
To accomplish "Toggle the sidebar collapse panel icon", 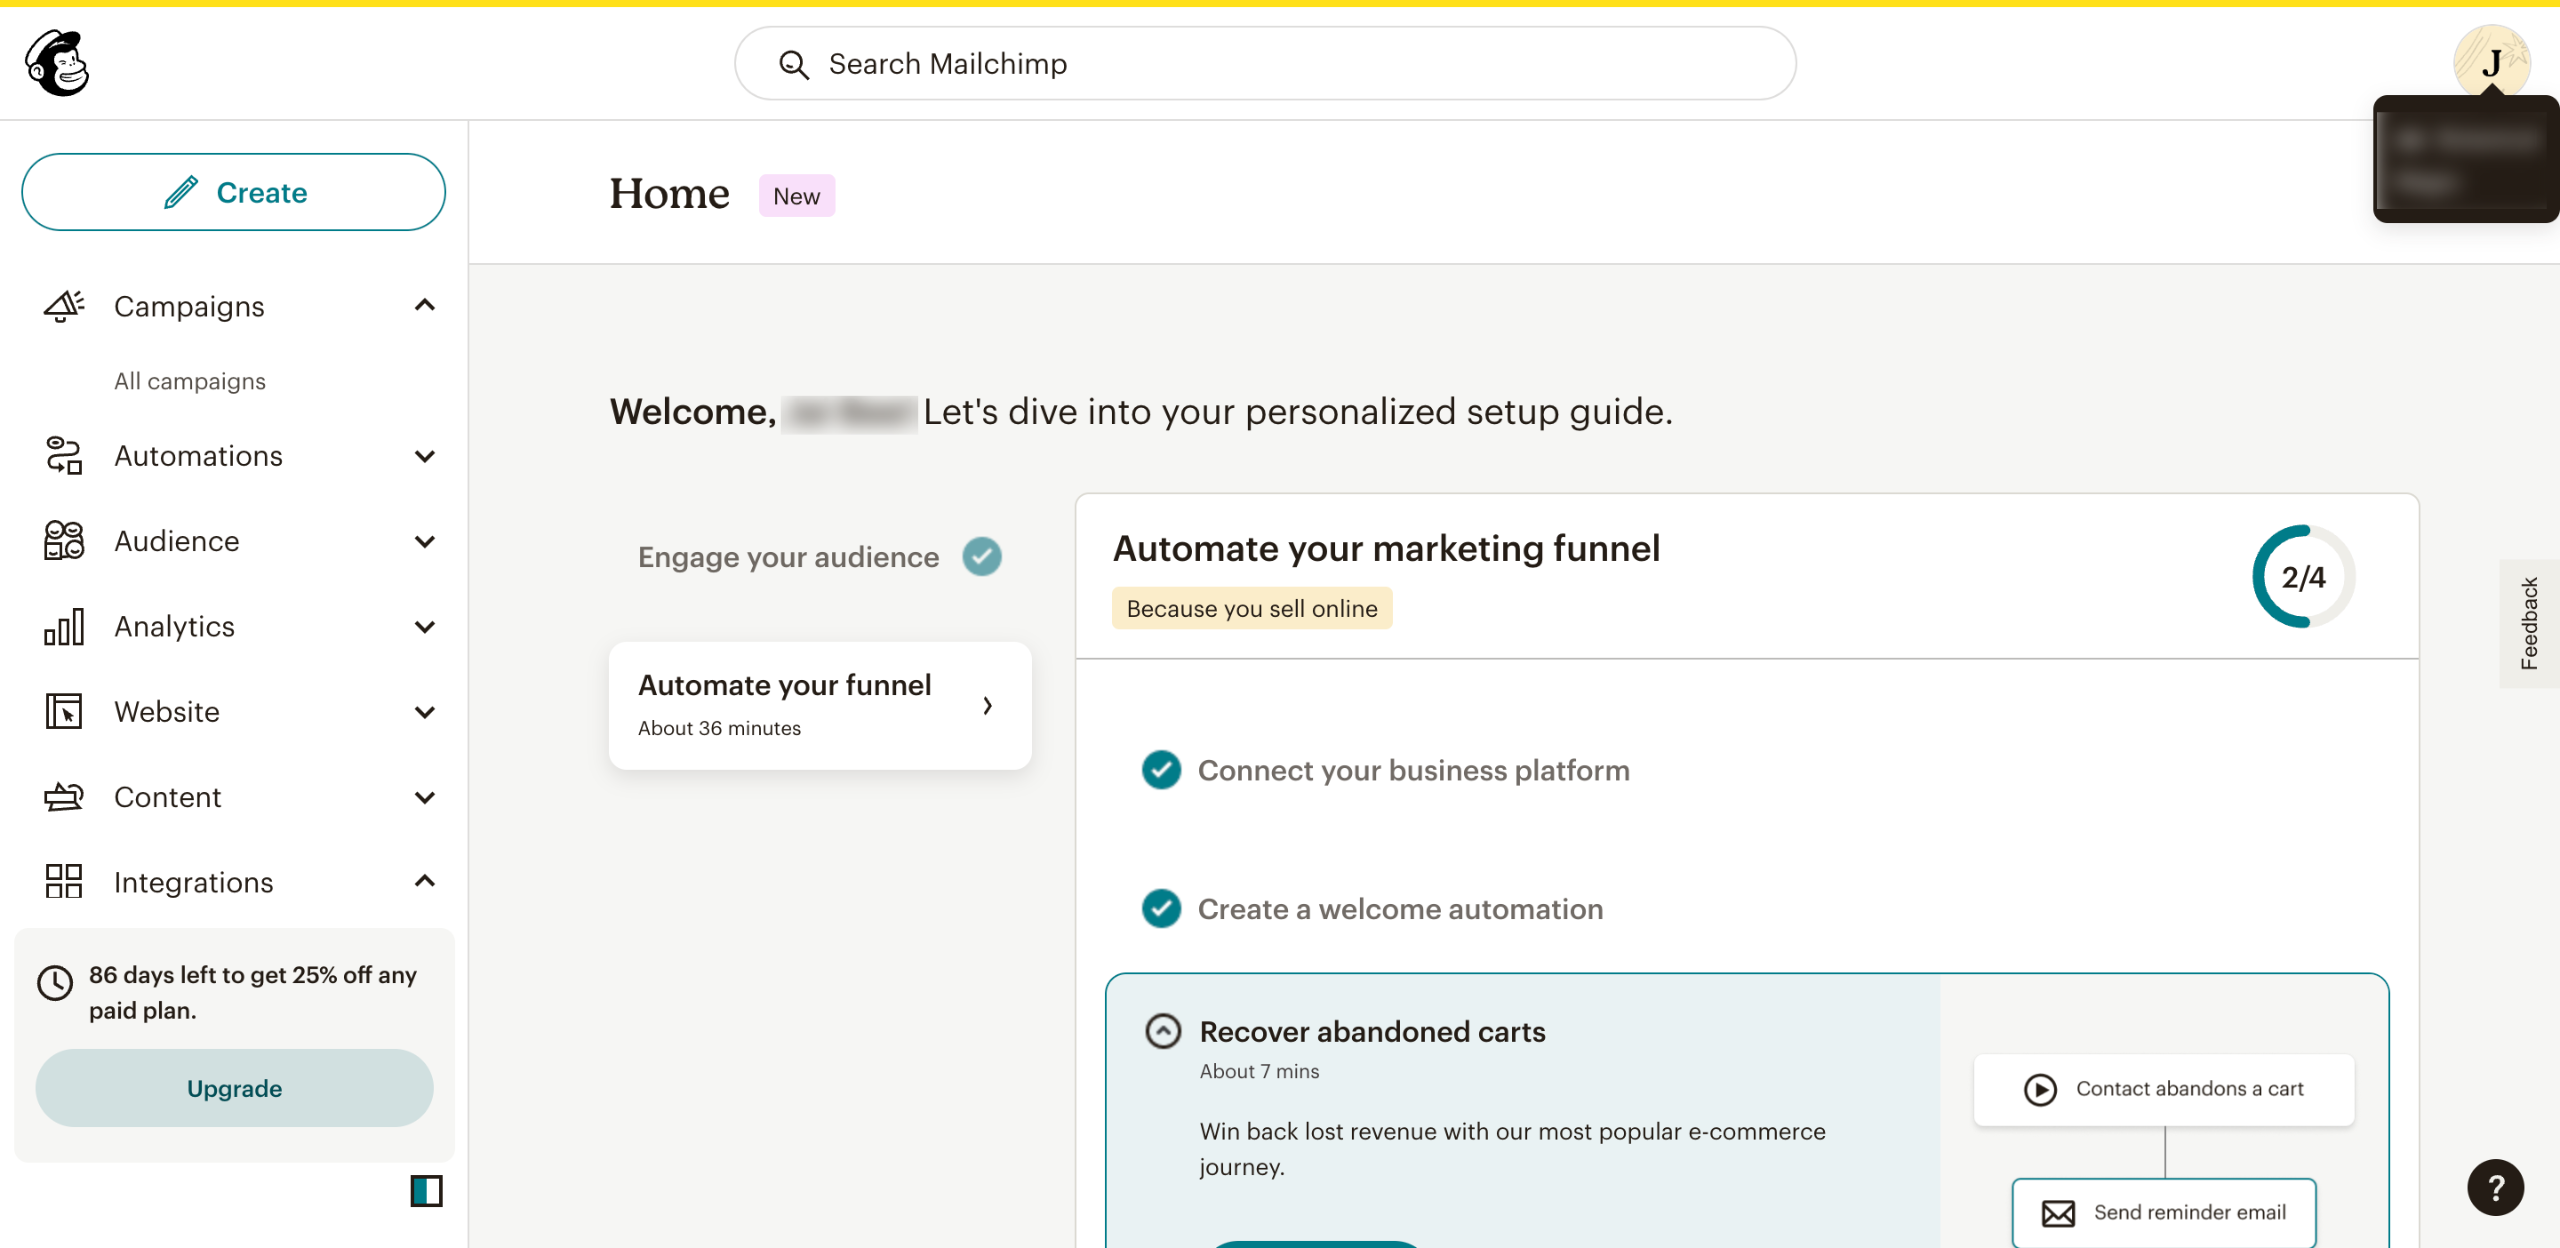I will point(426,1191).
